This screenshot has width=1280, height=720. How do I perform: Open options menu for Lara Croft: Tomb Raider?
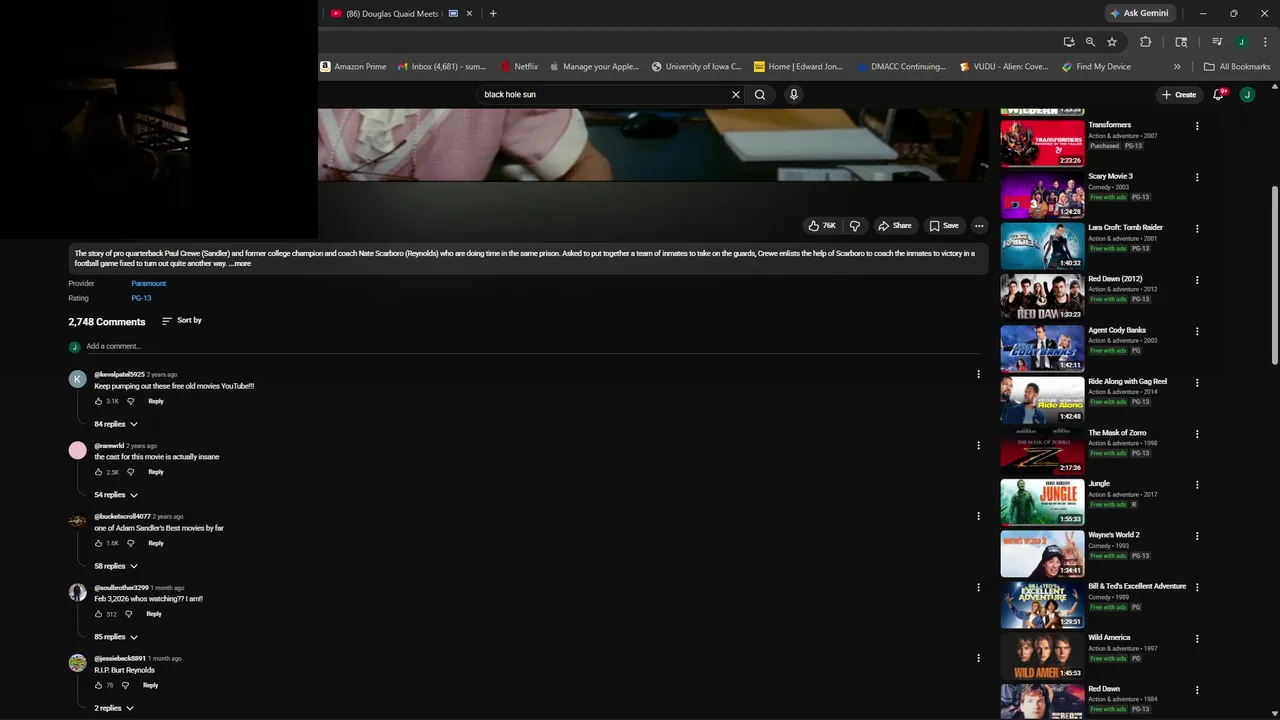(1197, 229)
